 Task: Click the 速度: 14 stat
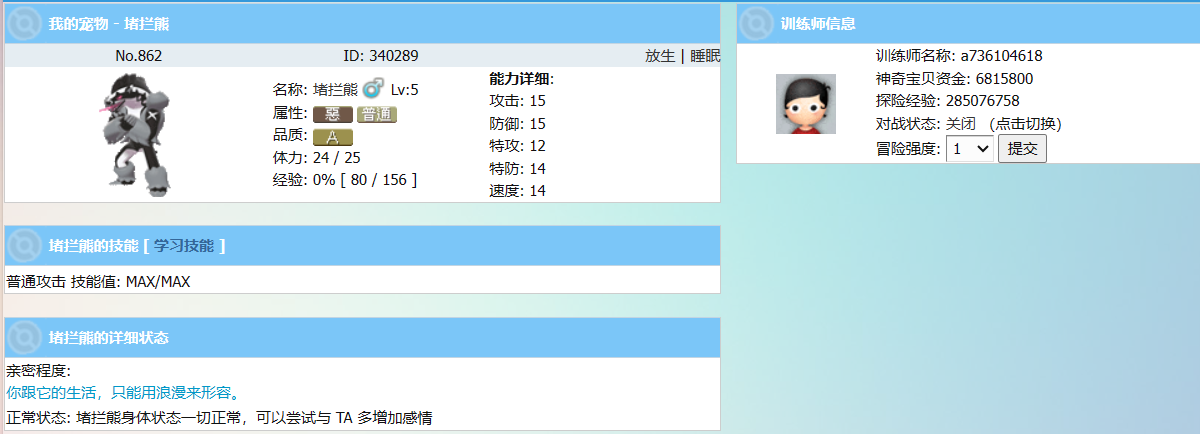pyautogui.click(x=517, y=191)
